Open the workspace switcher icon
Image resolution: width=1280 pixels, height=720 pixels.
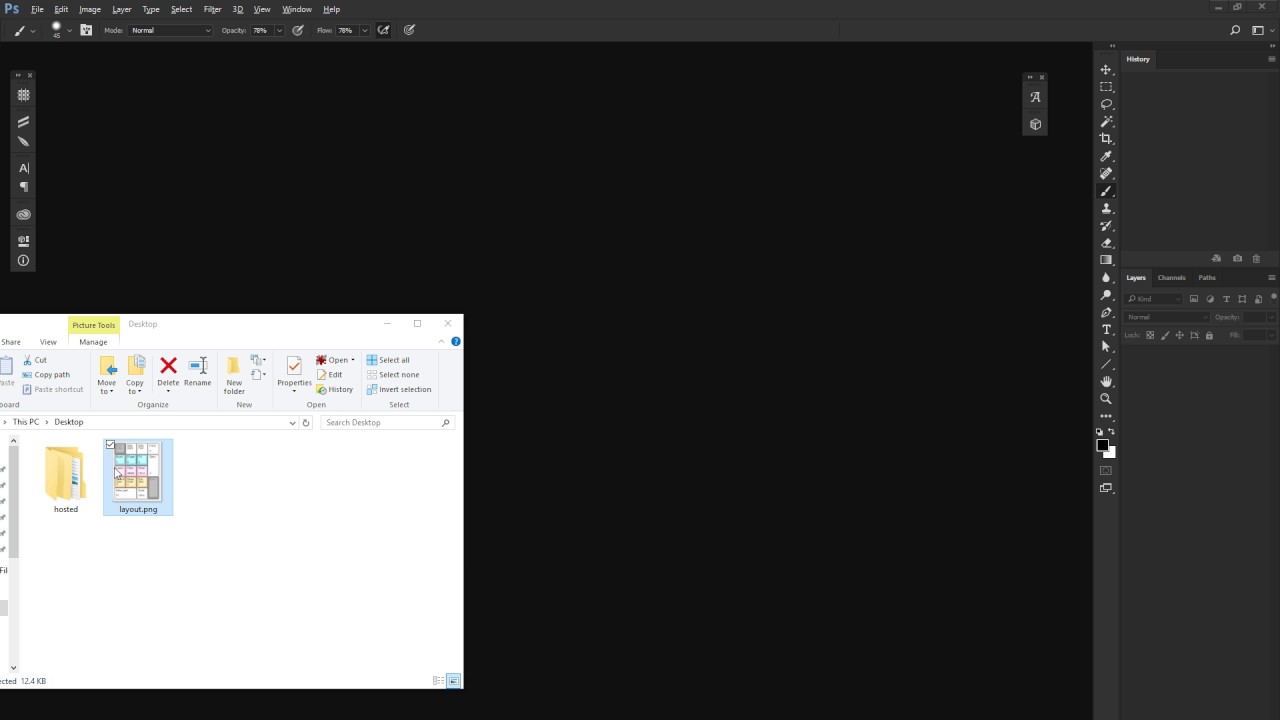[x=1258, y=30]
